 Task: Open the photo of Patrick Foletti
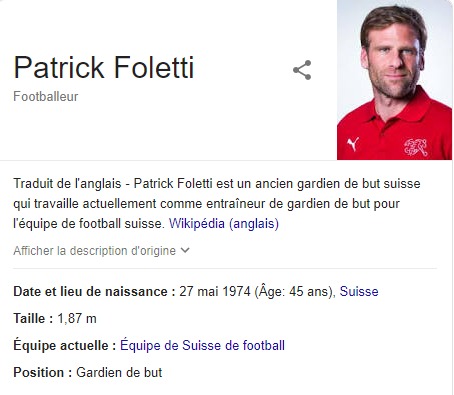point(395,80)
